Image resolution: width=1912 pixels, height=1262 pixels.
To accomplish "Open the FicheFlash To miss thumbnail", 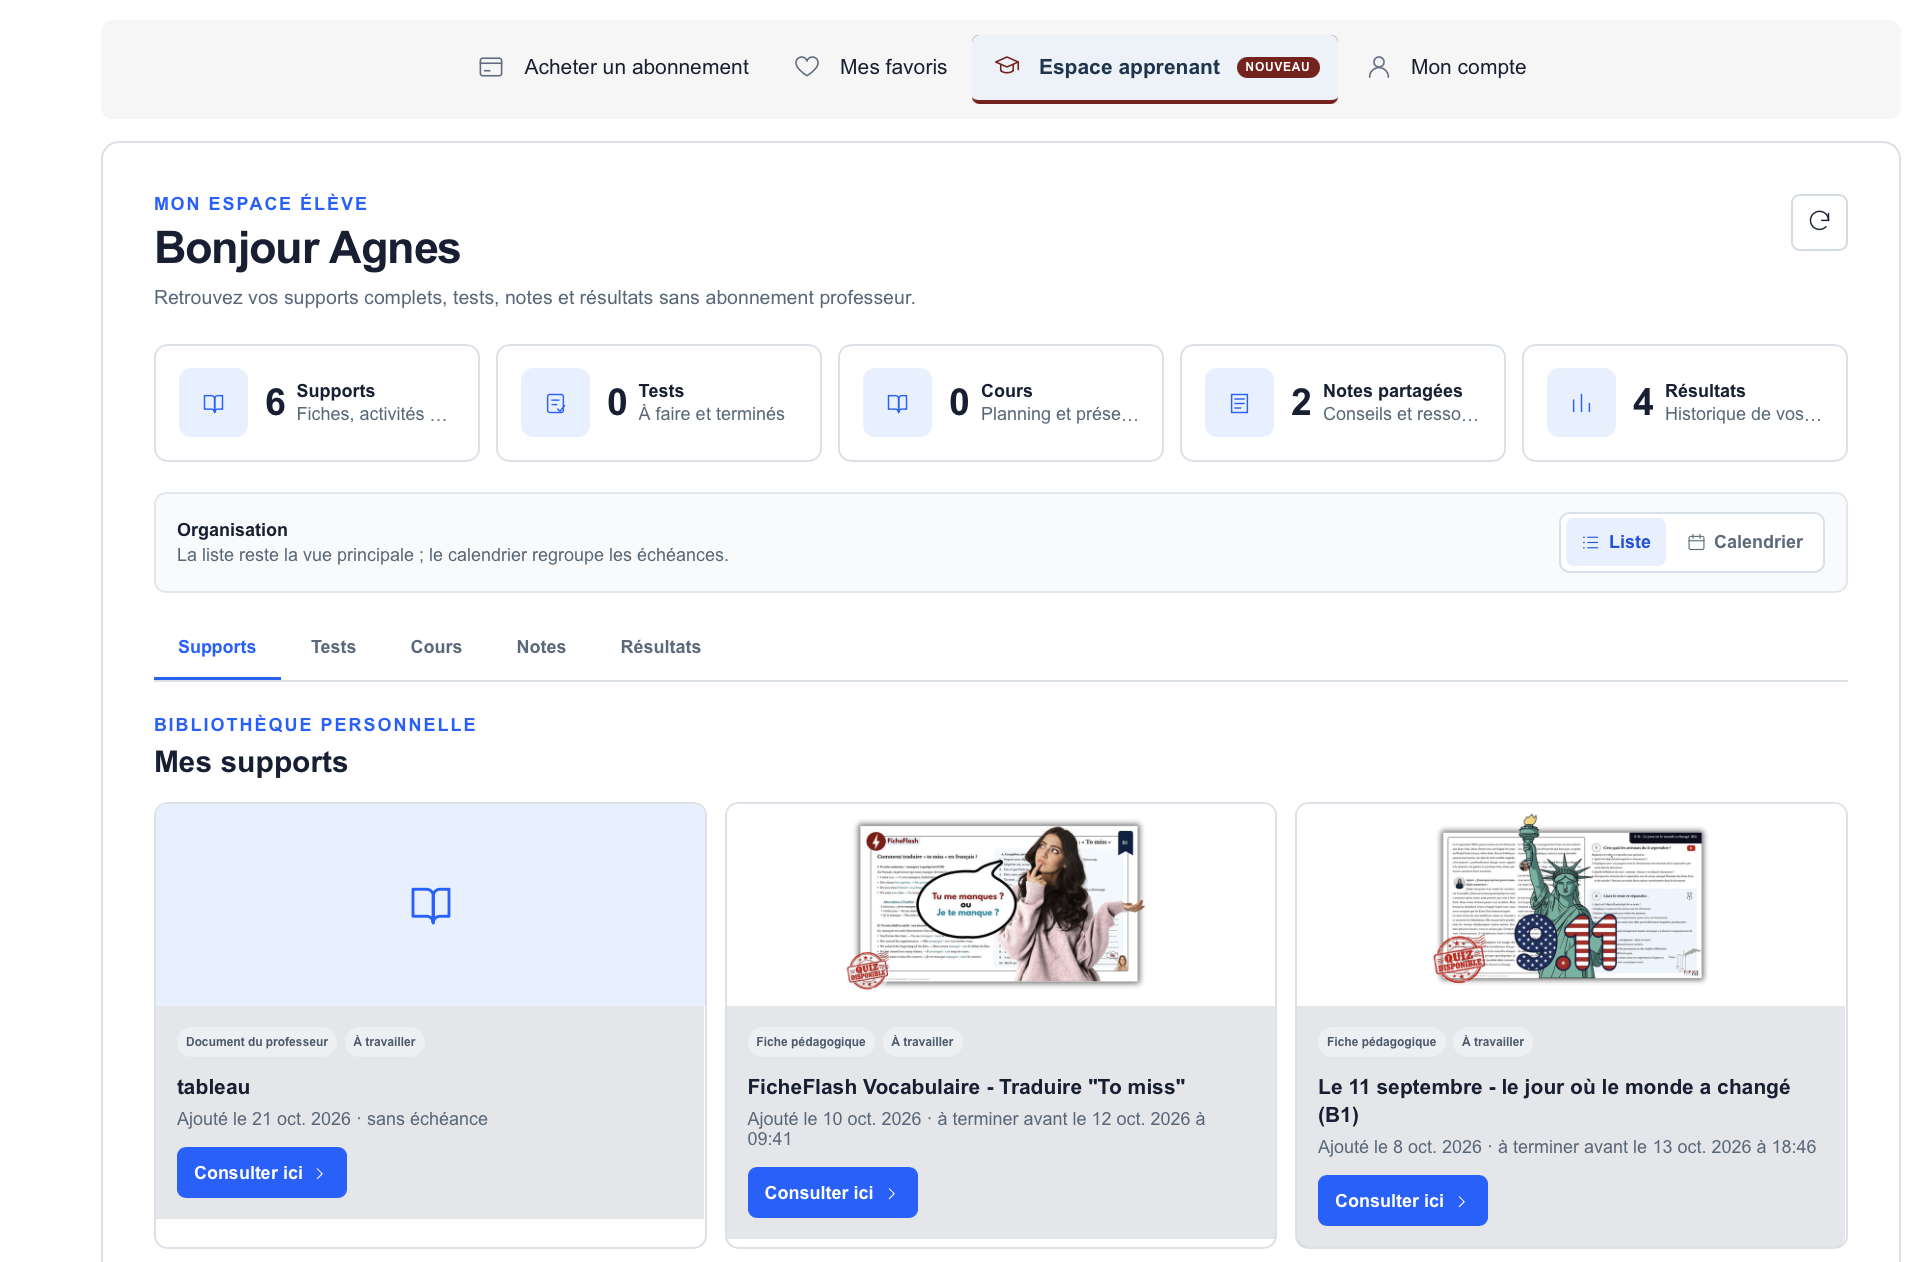I will click(x=1000, y=905).
